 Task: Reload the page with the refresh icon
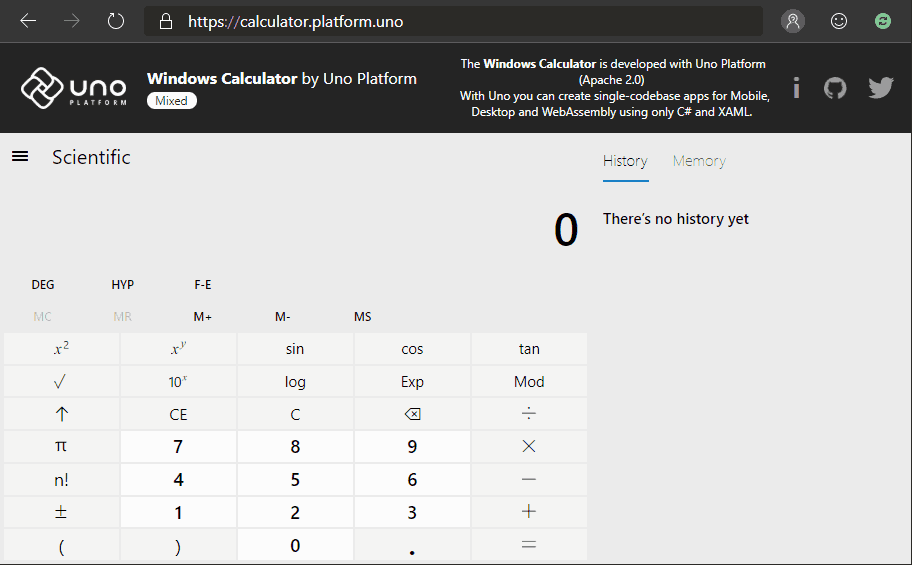[x=116, y=22]
